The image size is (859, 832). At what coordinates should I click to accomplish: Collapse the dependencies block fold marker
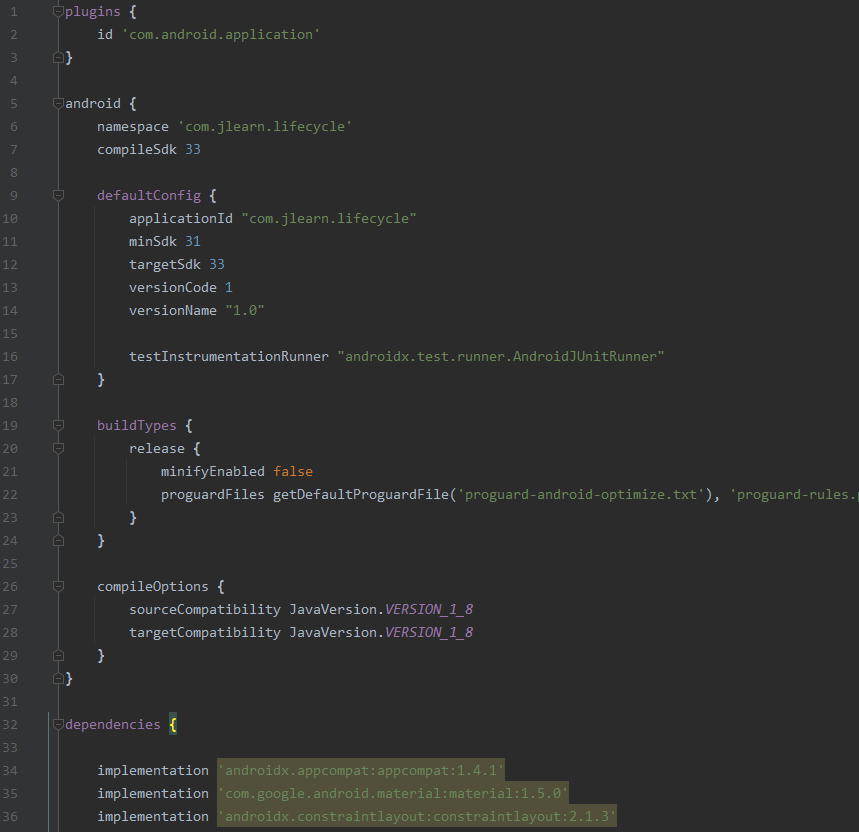click(58, 725)
